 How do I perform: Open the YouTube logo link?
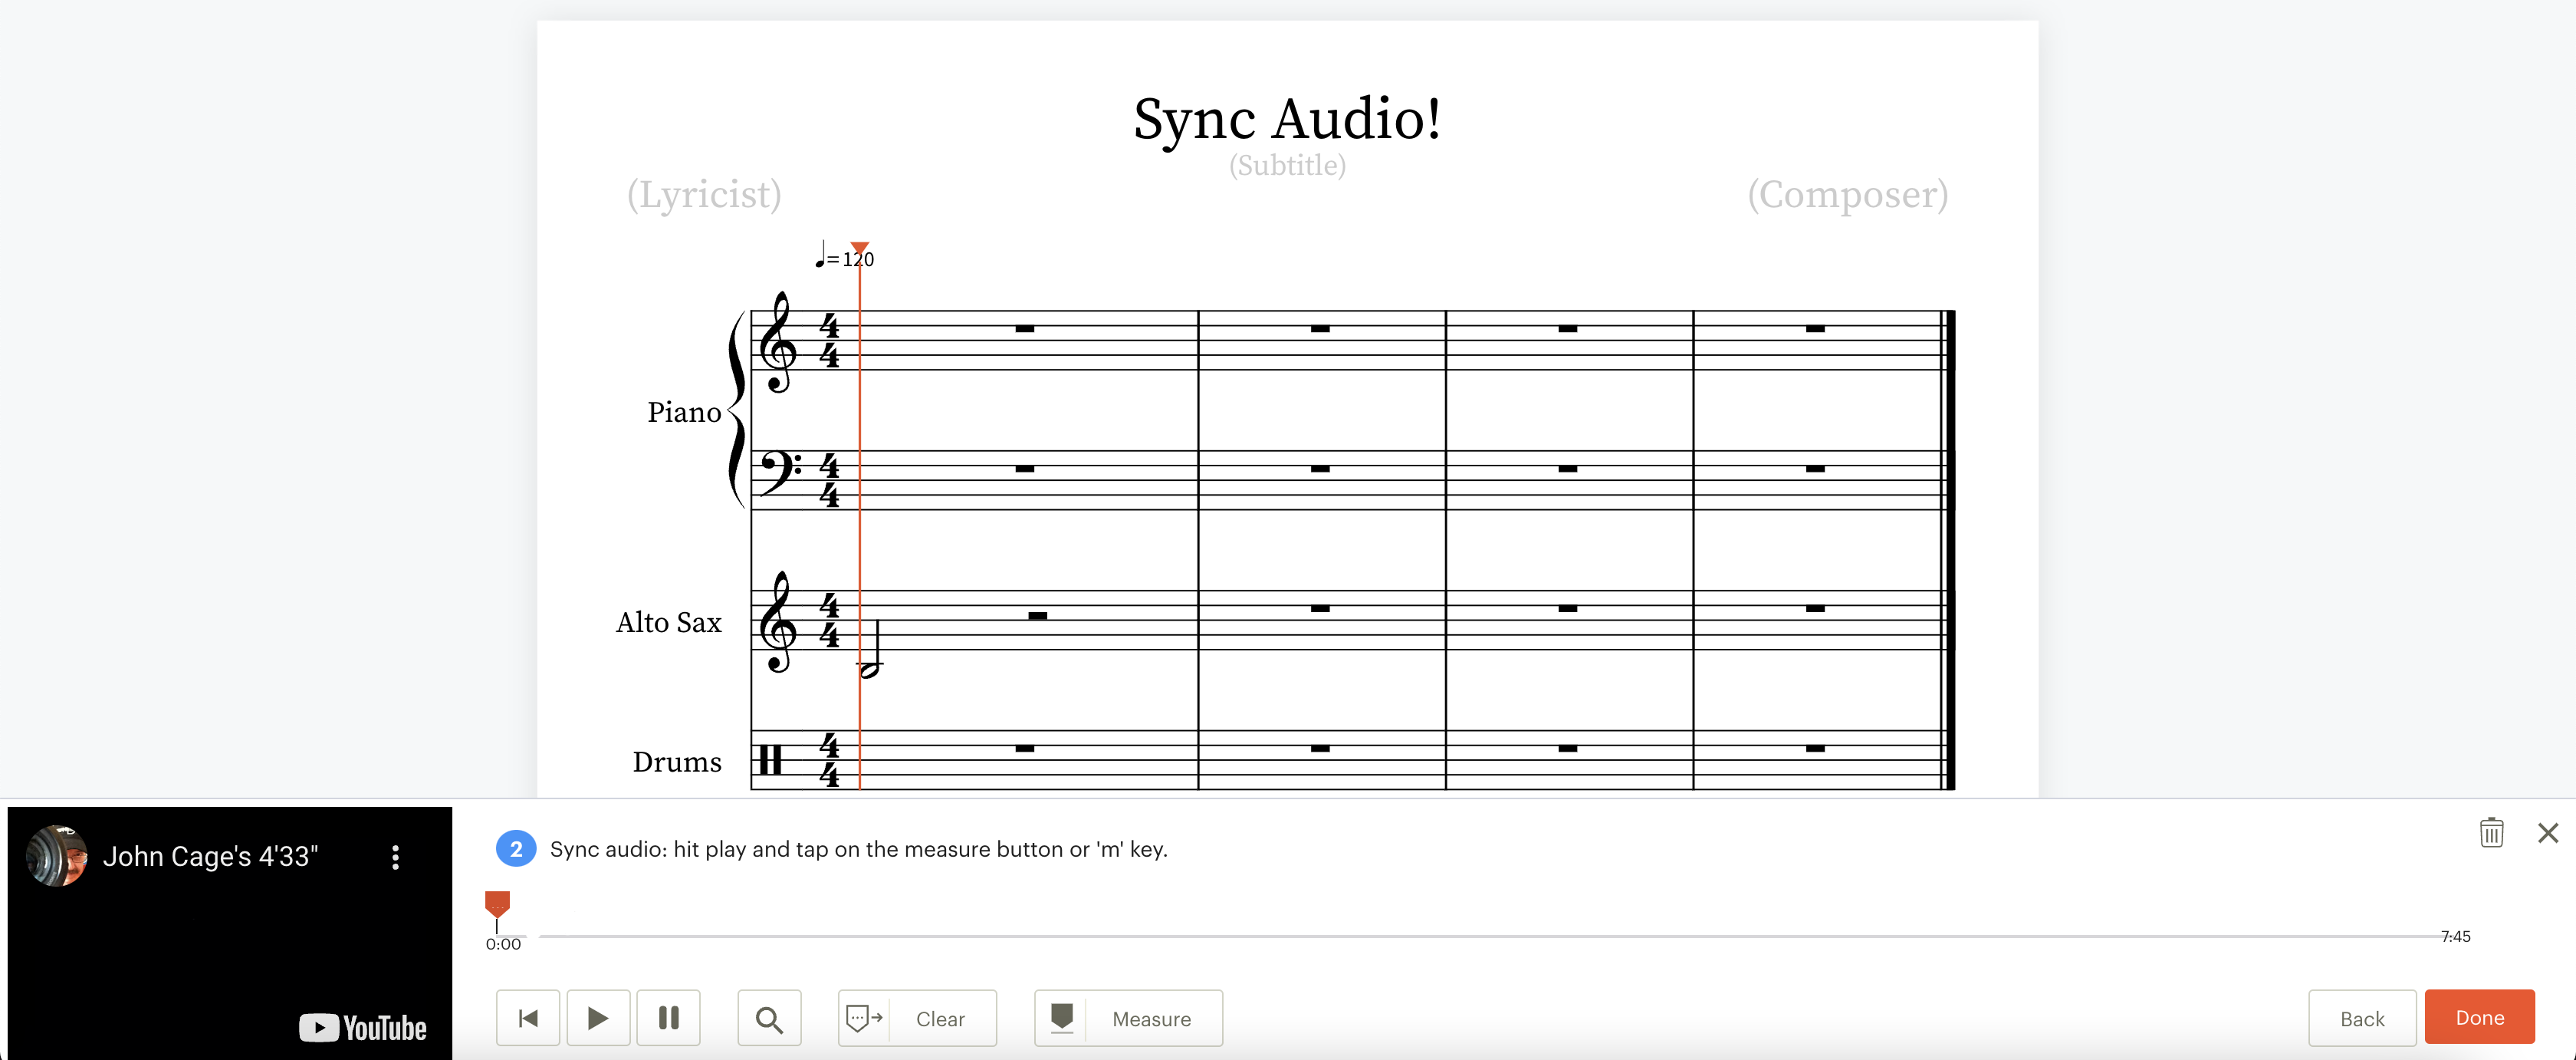[x=363, y=1027]
